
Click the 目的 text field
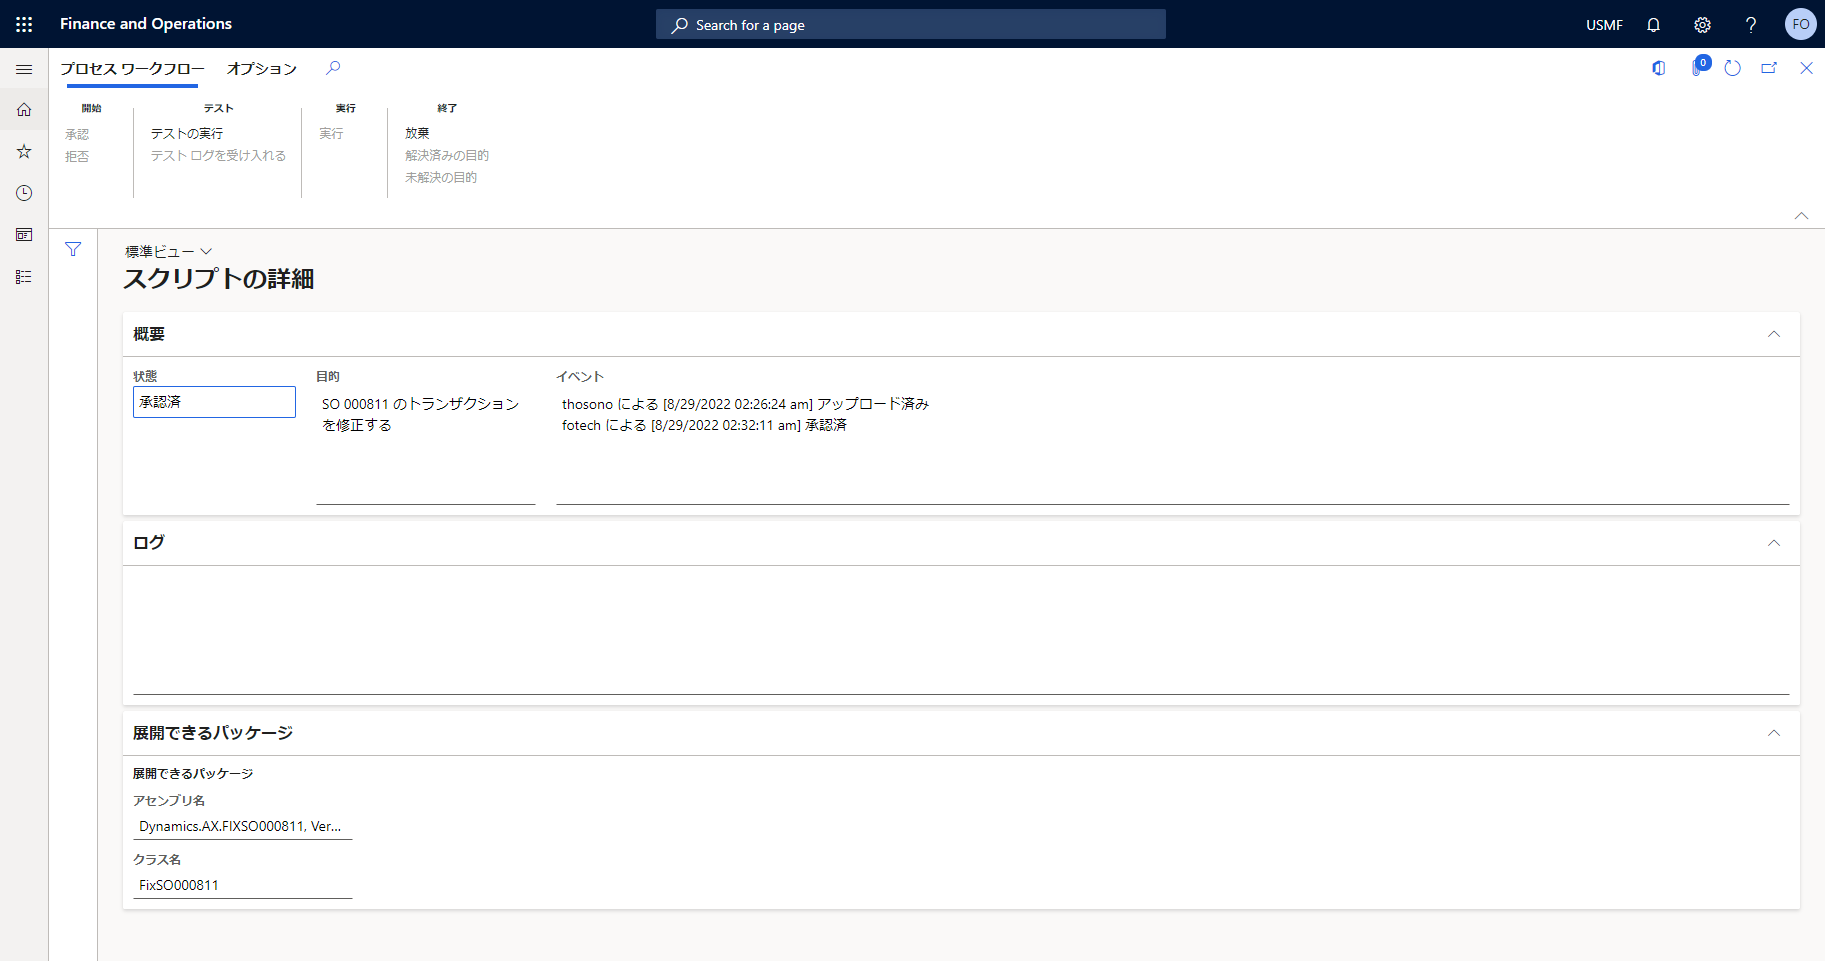pyautogui.click(x=426, y=447)
